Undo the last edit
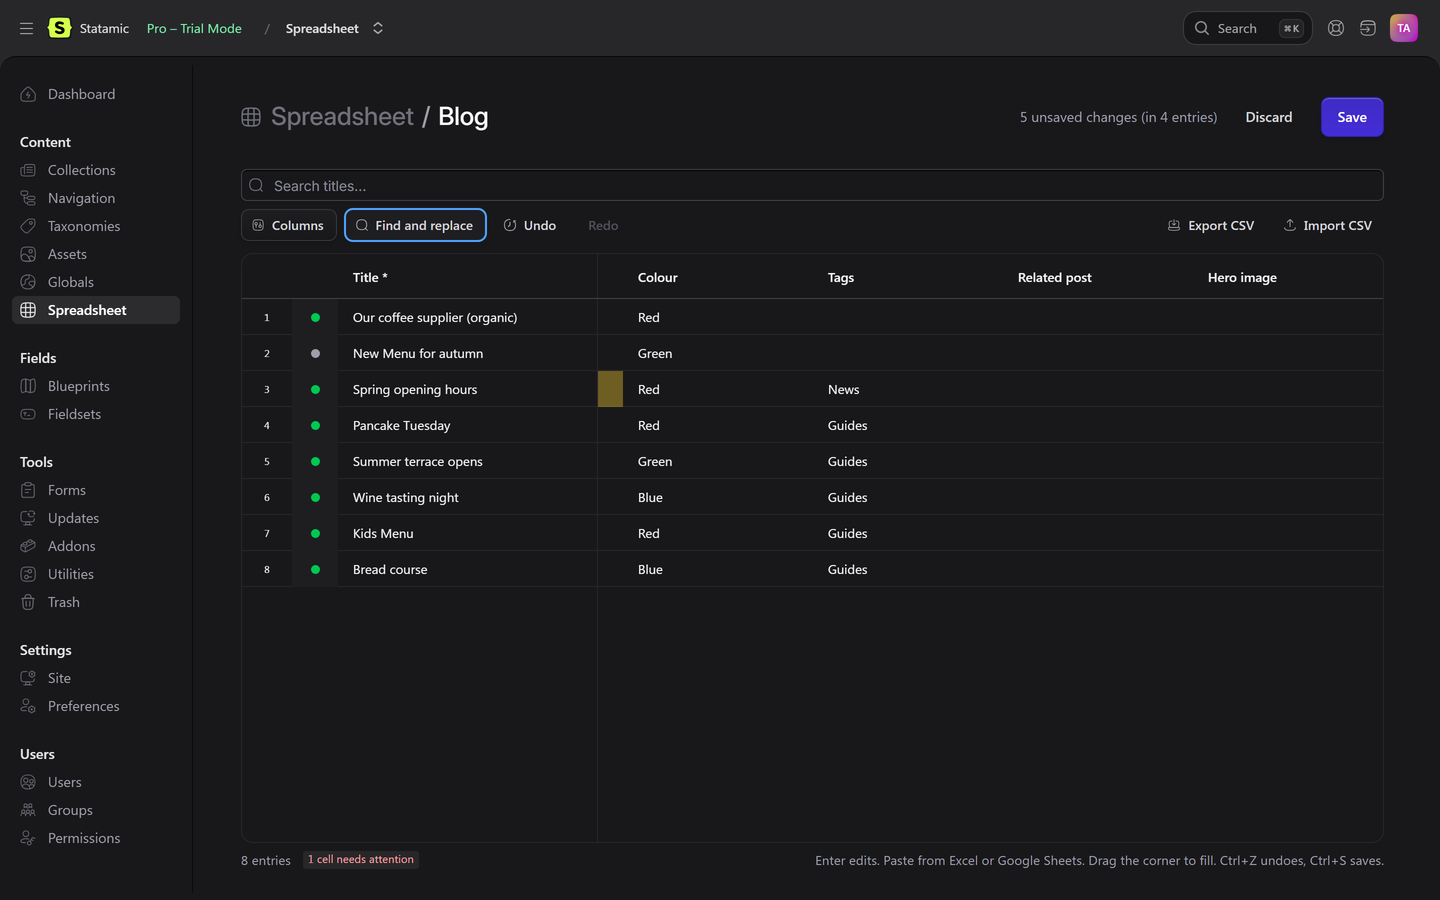 [x=530, y=225]
